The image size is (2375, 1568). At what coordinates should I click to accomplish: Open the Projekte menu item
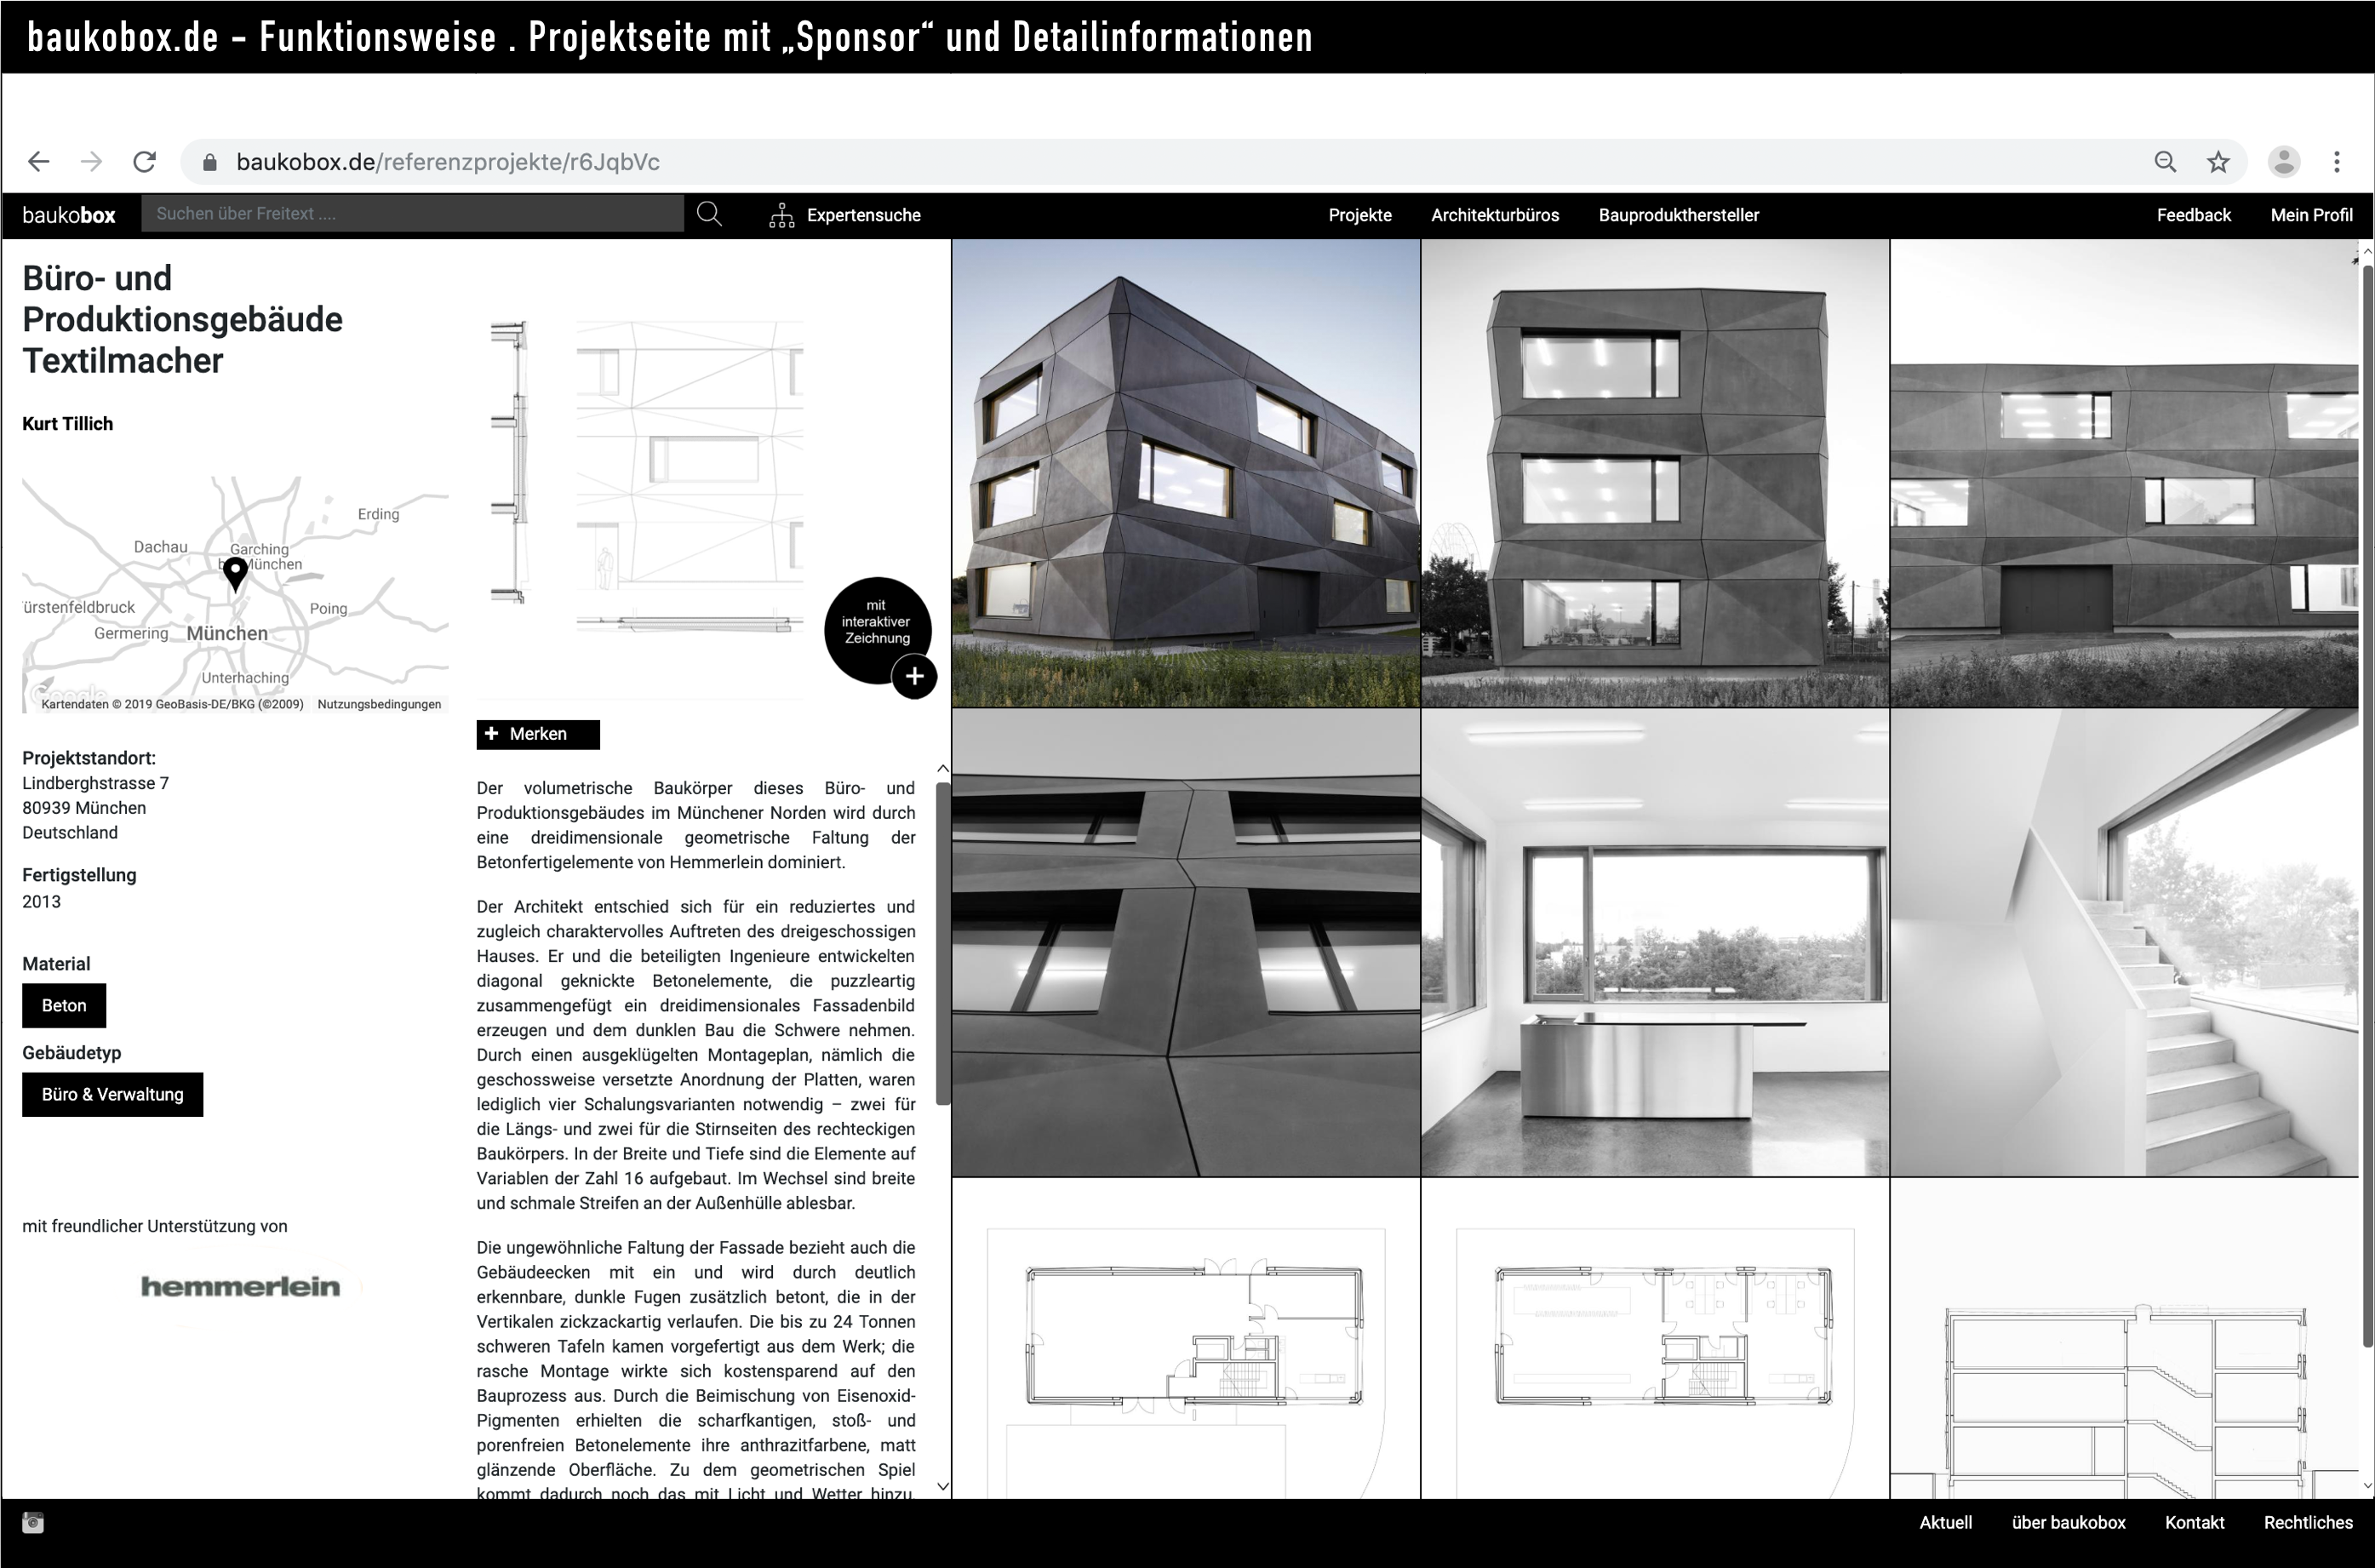1359,215
